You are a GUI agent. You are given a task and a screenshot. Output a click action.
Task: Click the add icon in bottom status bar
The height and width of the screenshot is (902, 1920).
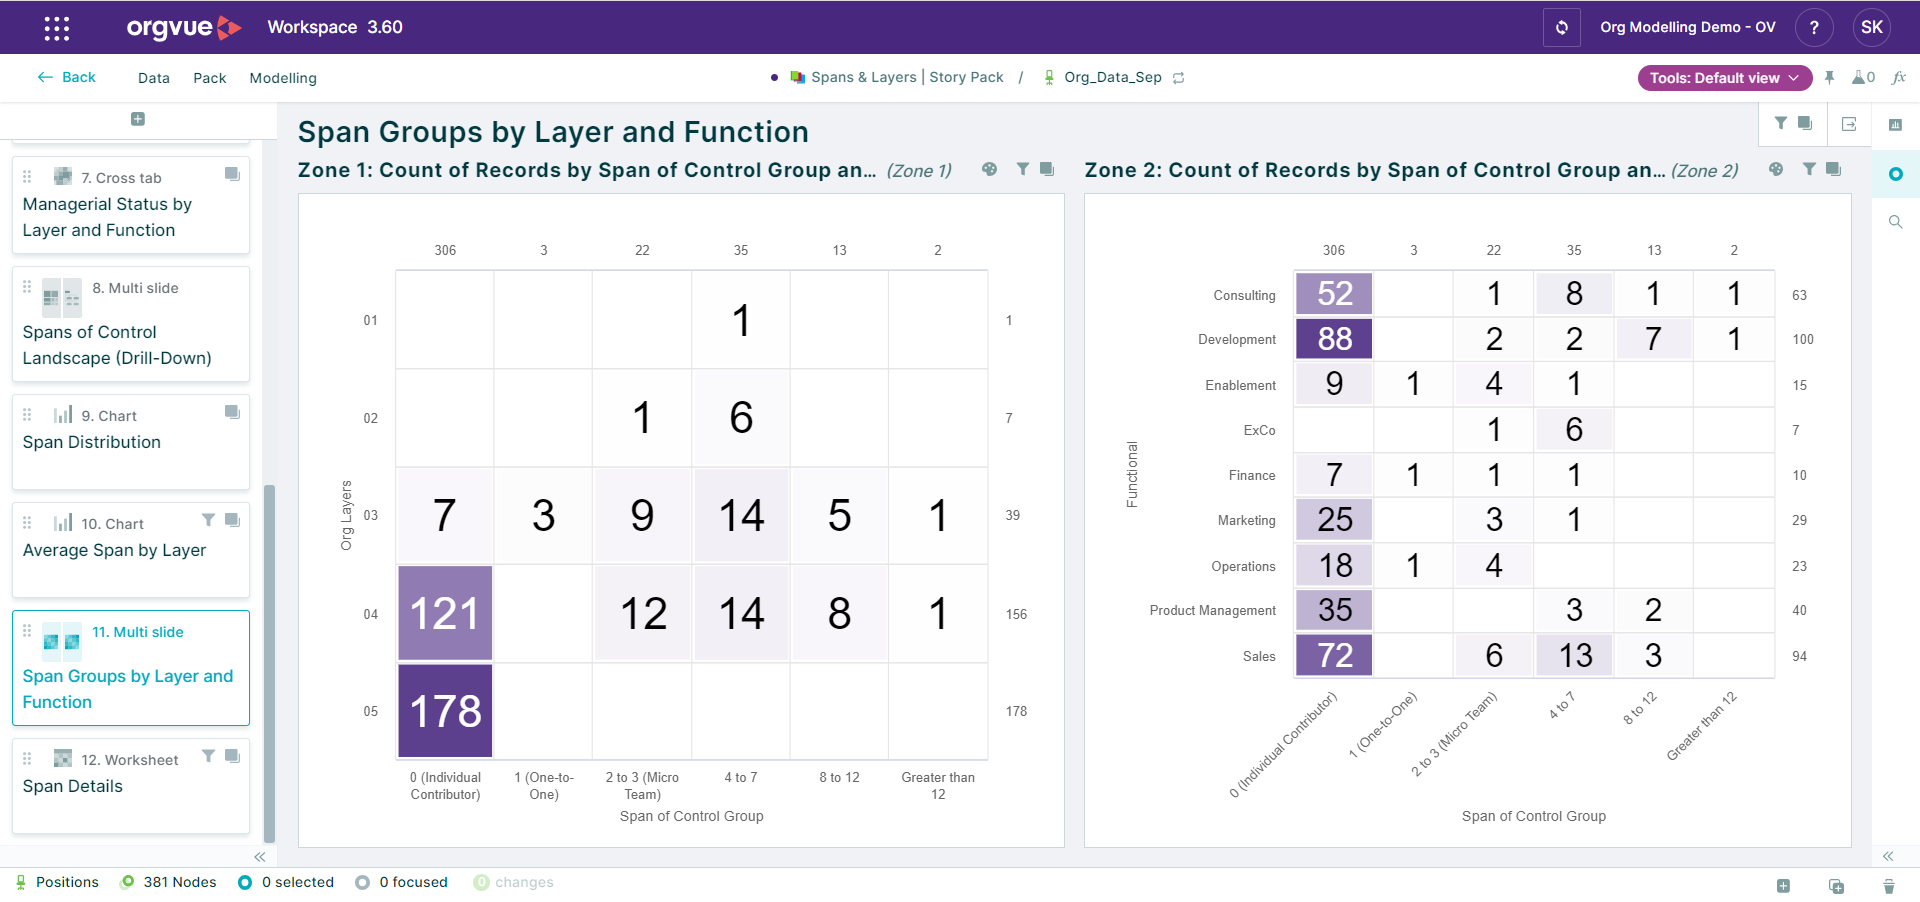click(x=1783, y=886)
